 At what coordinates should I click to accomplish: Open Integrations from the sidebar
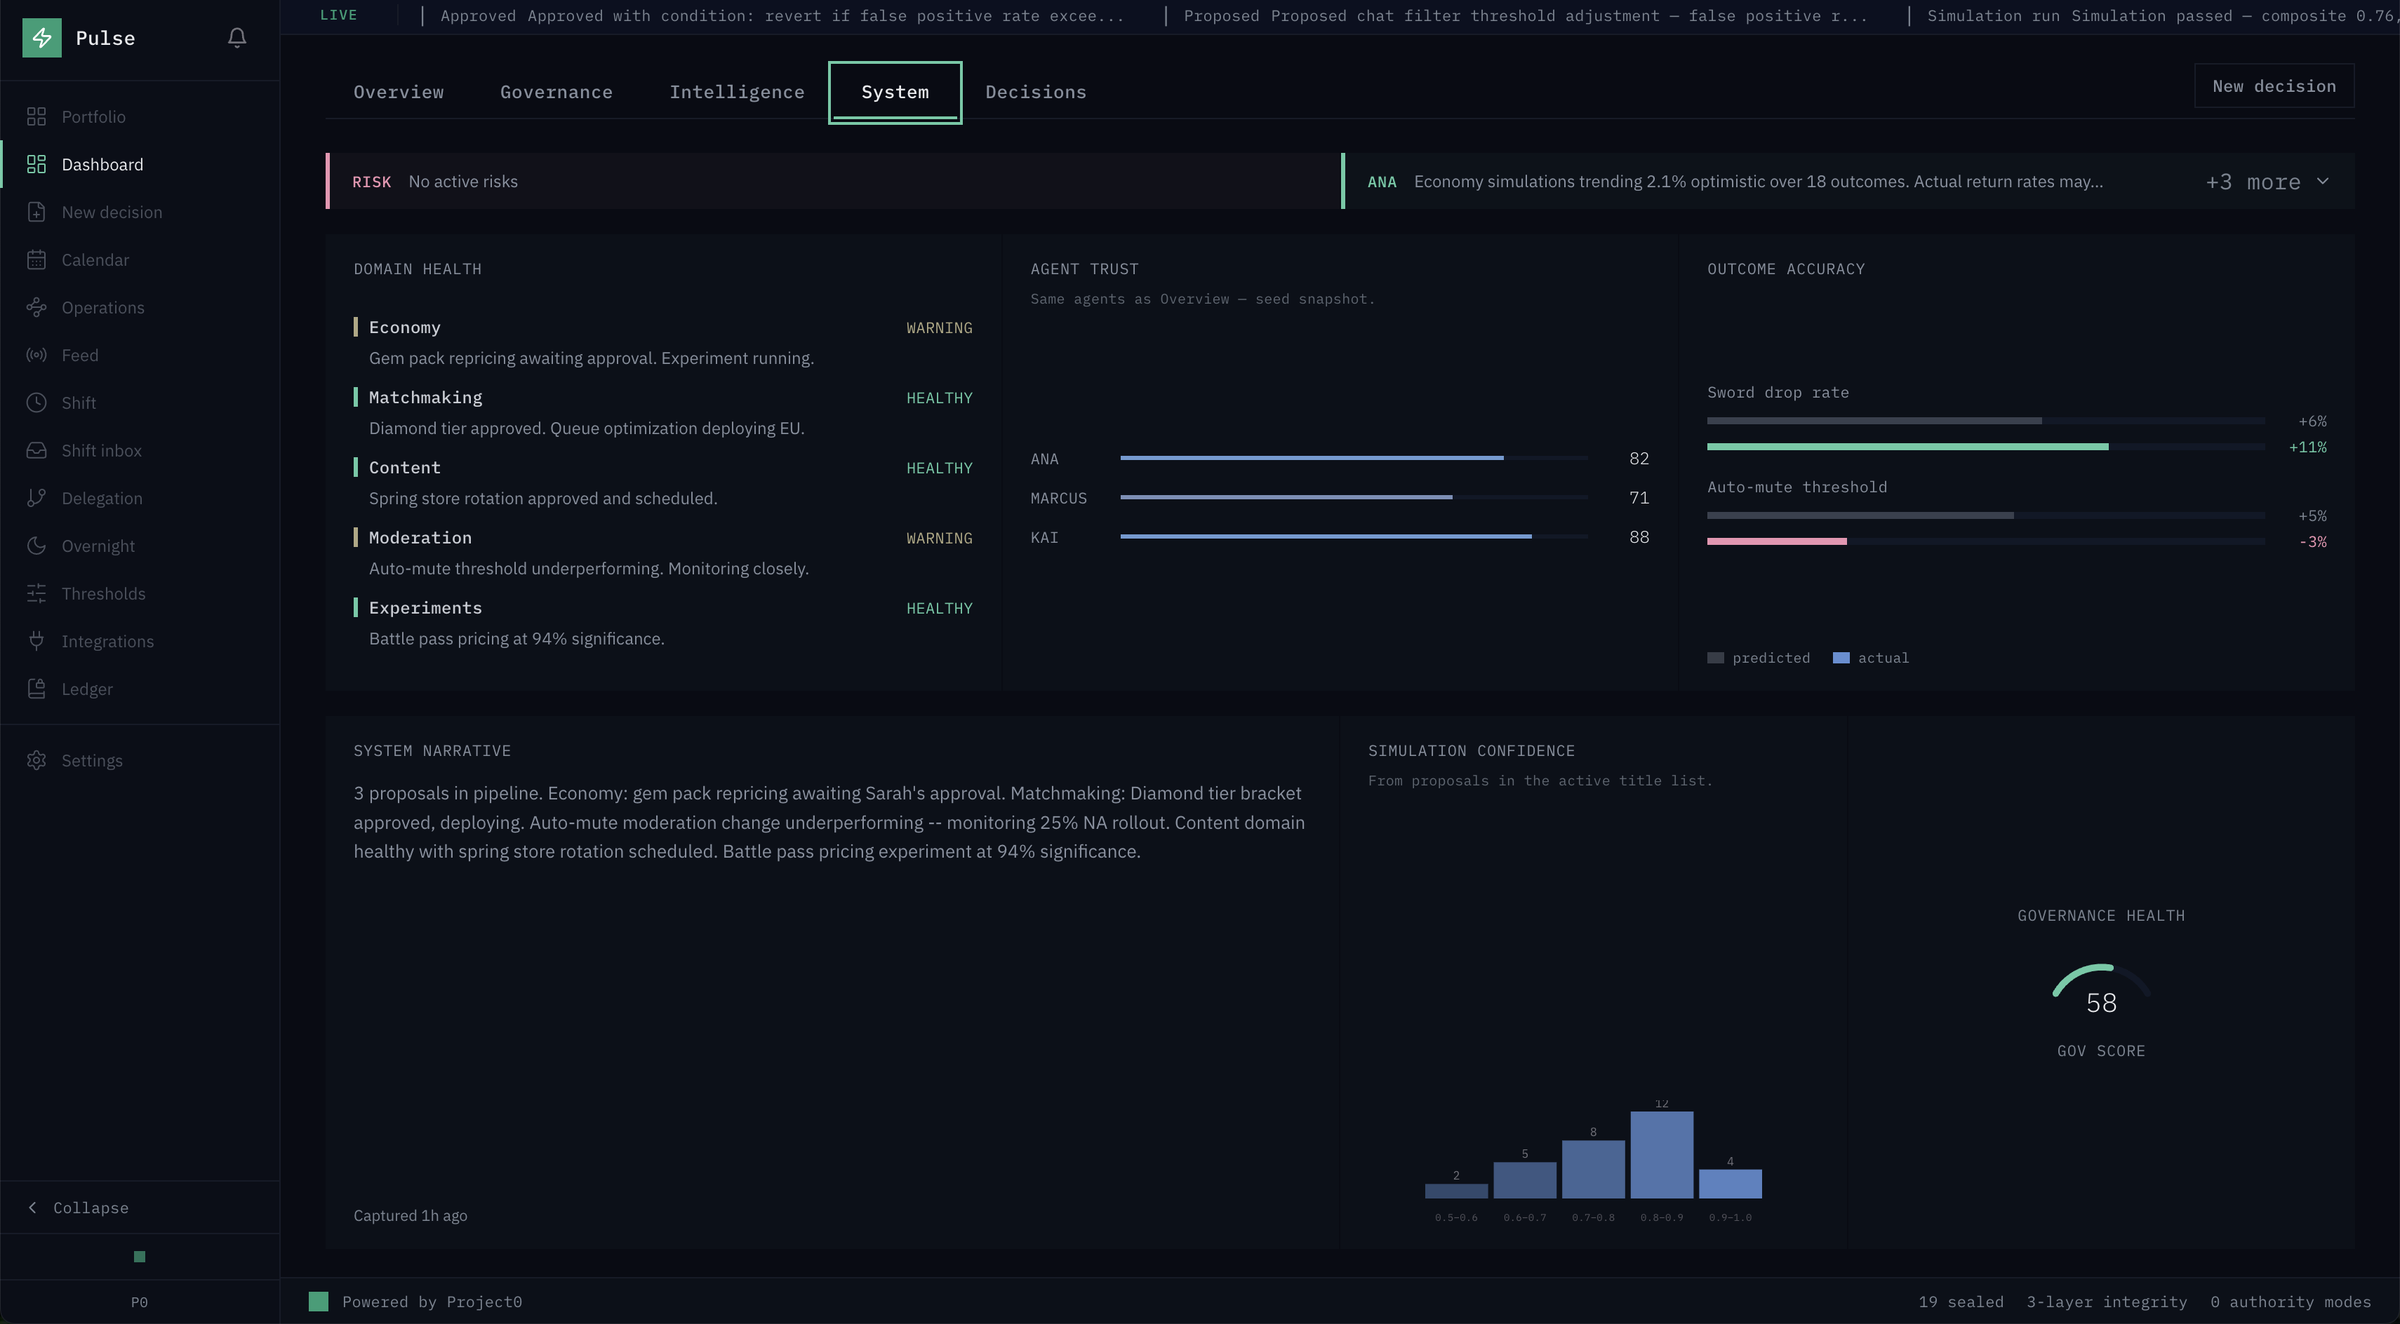(x=140, y=641)
